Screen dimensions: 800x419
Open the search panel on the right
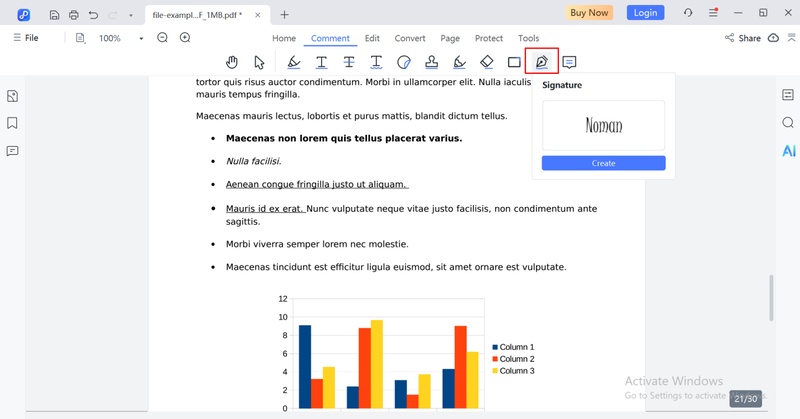tap(788, 123)
